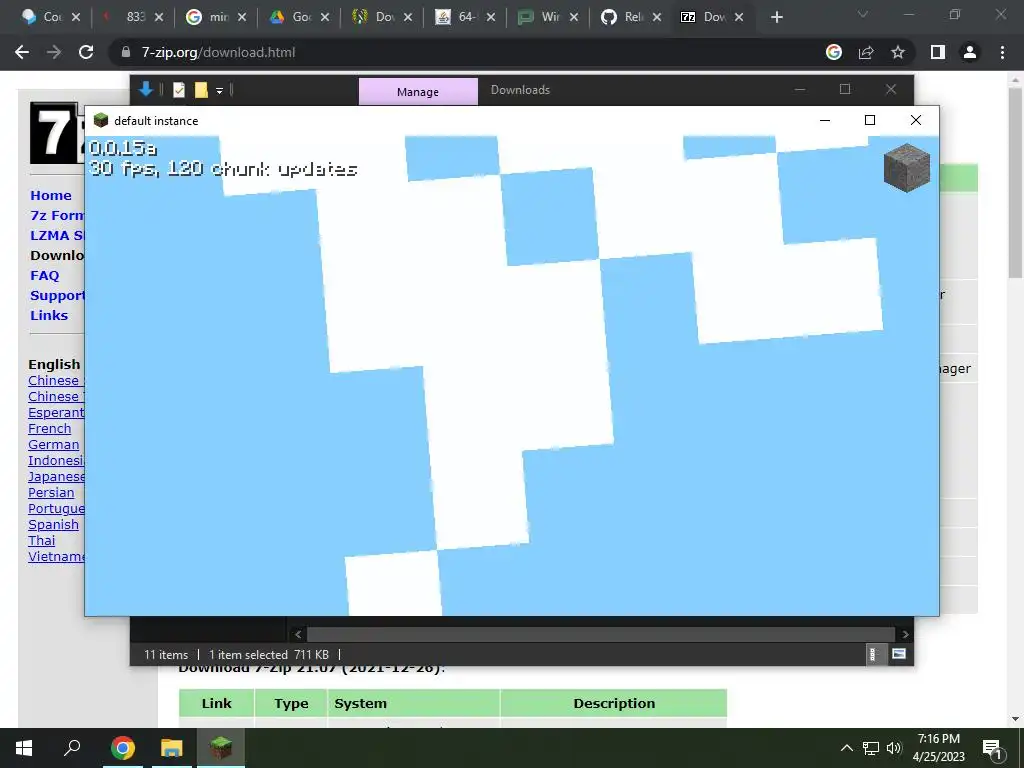
Task: Open notification center icon
Action: click(x=992, y=749)
